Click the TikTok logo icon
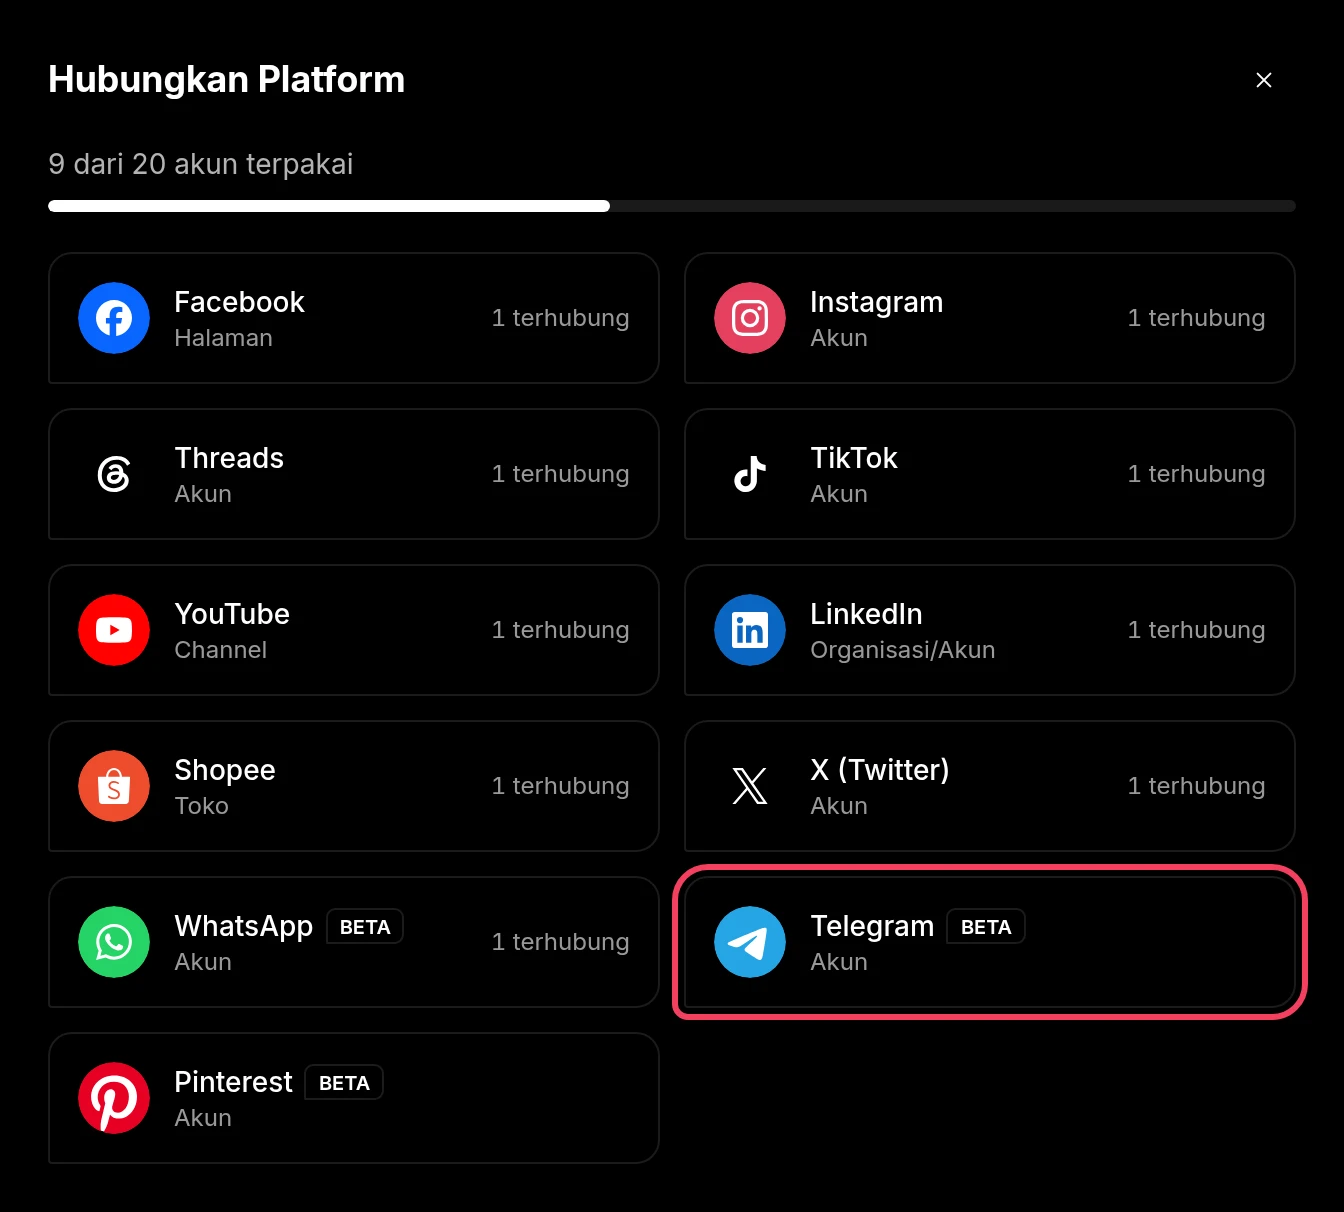Screen dimensions: 1344x1212 coord(750,474)
